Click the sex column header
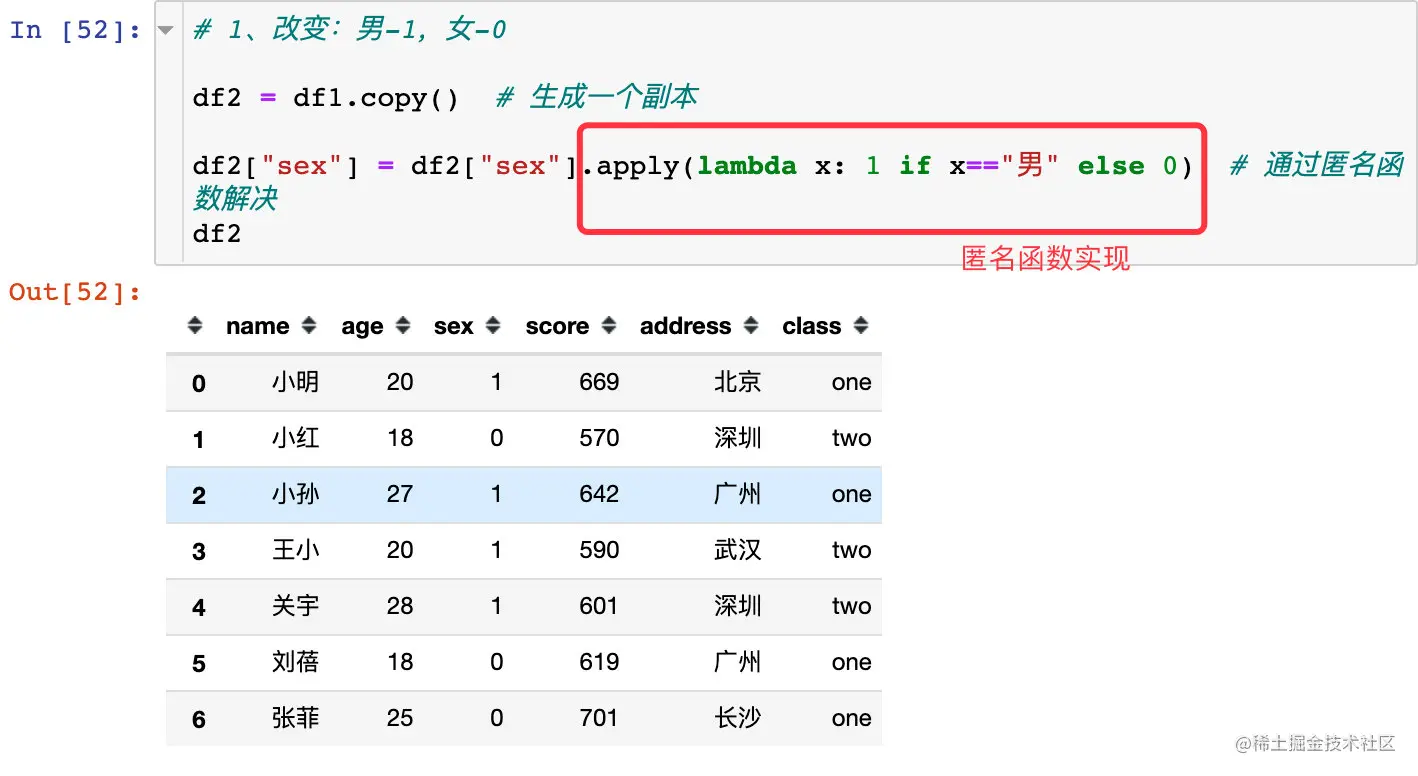This screenshot has width=1418, height=776. 453,326
